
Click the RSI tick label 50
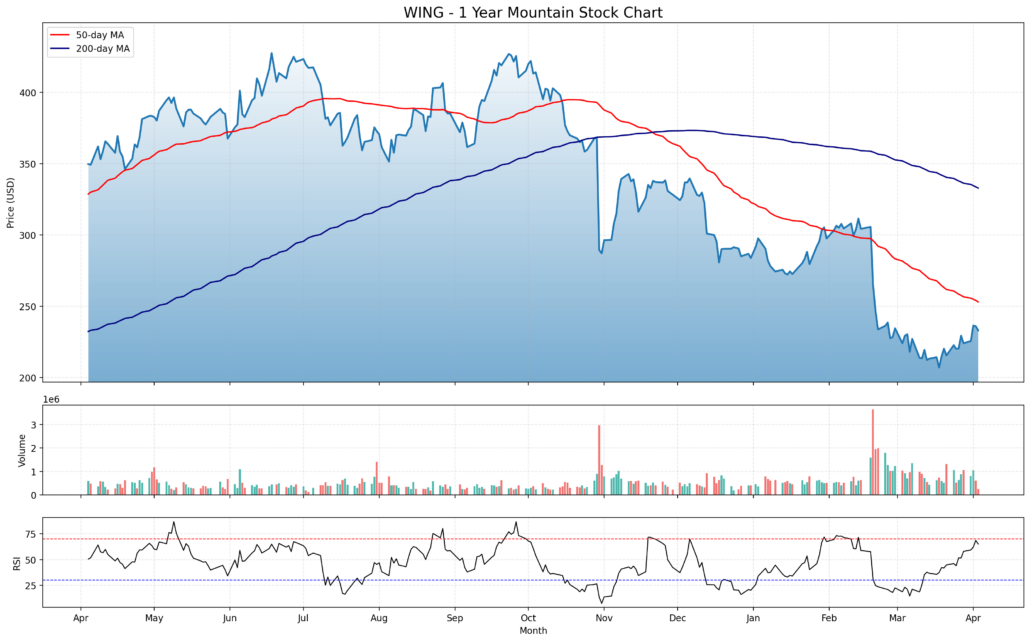[x=31, y=560]
